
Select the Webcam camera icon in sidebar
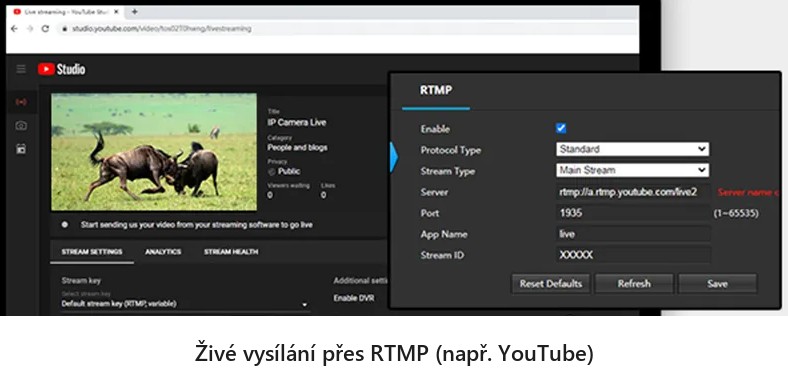click(21, 126)
